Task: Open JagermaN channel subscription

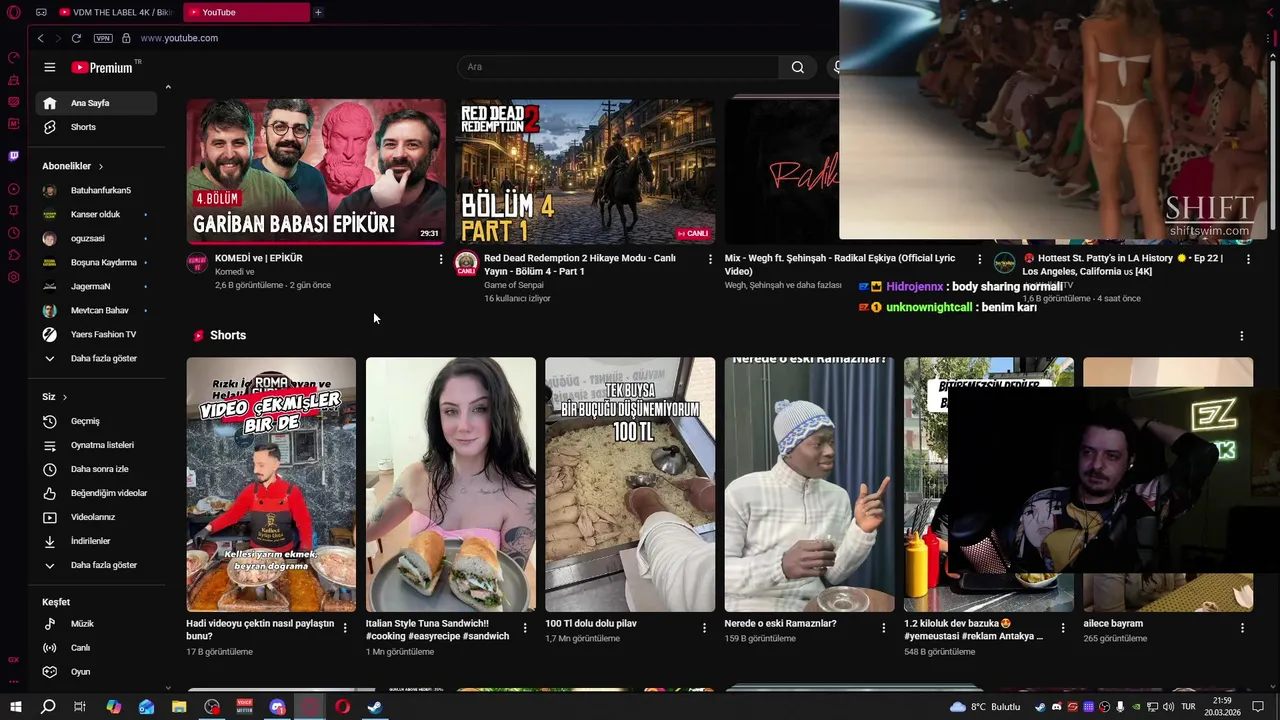Action: [x=96, y=286]
